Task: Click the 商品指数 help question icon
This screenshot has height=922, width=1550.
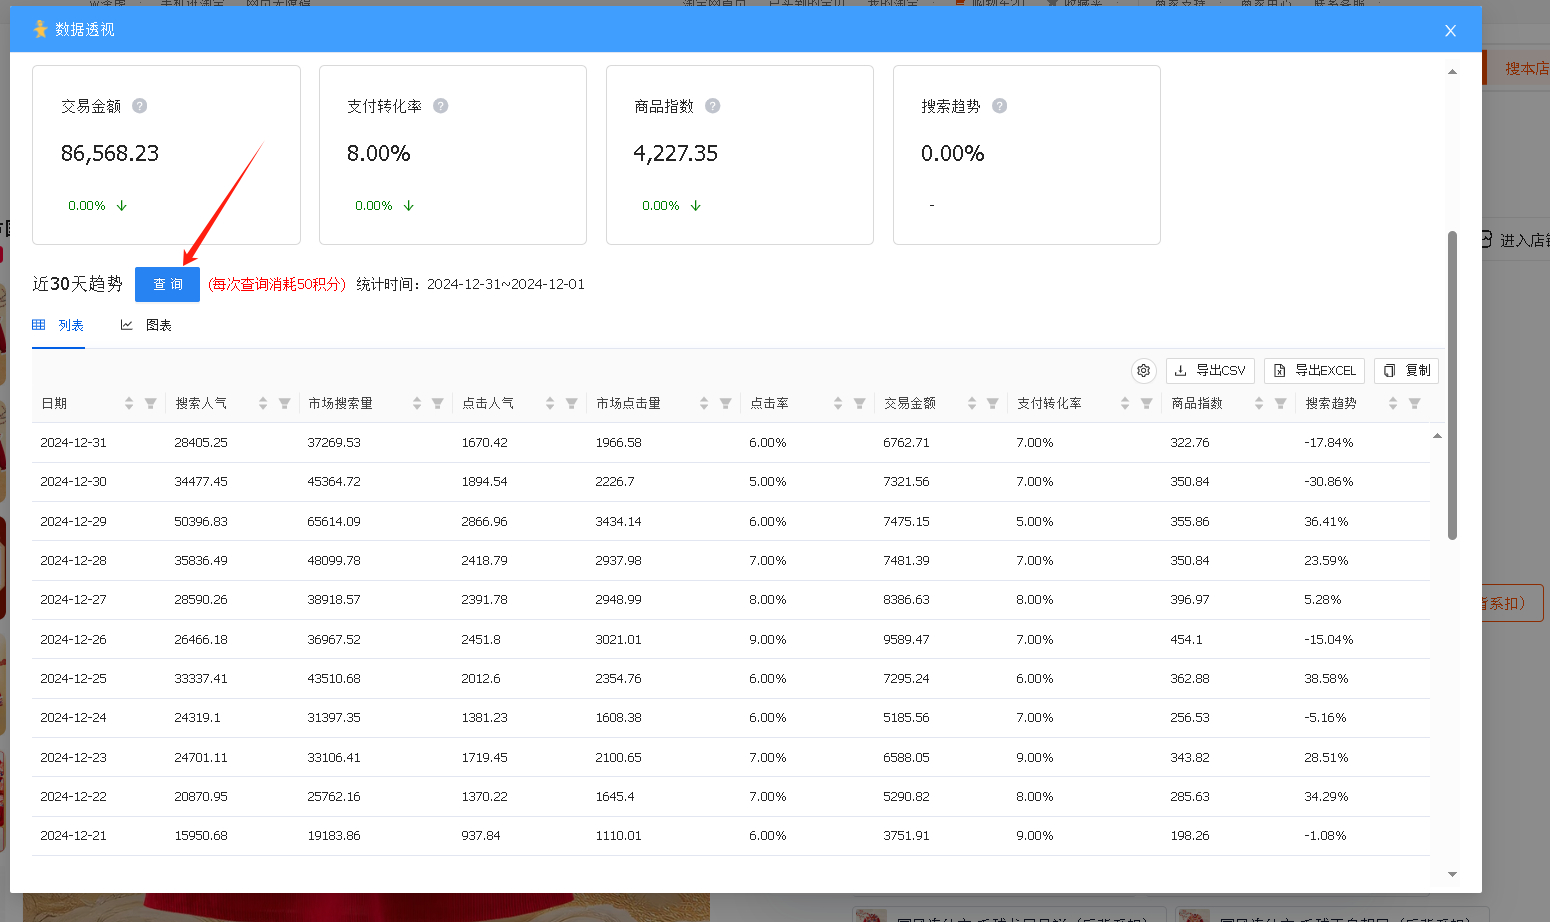Action: [713, 106]
